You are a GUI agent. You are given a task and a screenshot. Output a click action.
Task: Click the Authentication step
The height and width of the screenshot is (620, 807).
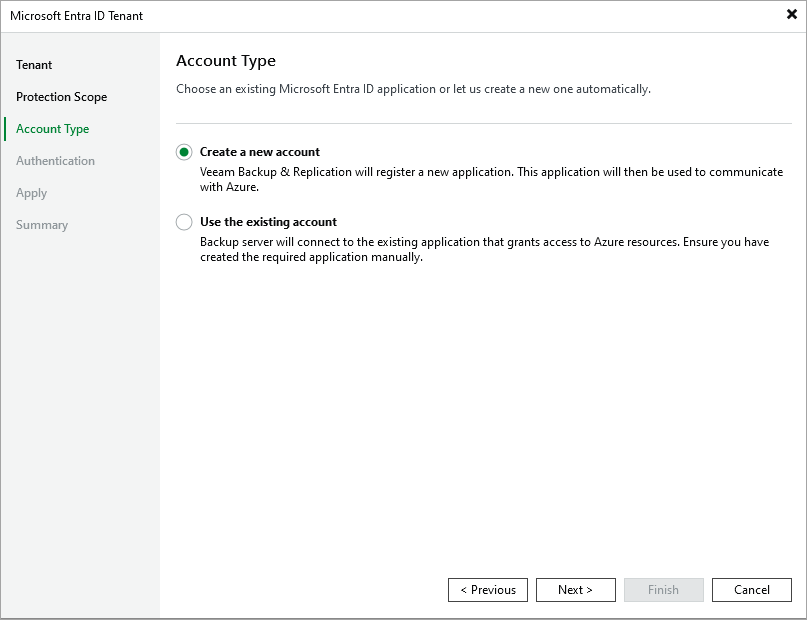pos(55,160)
